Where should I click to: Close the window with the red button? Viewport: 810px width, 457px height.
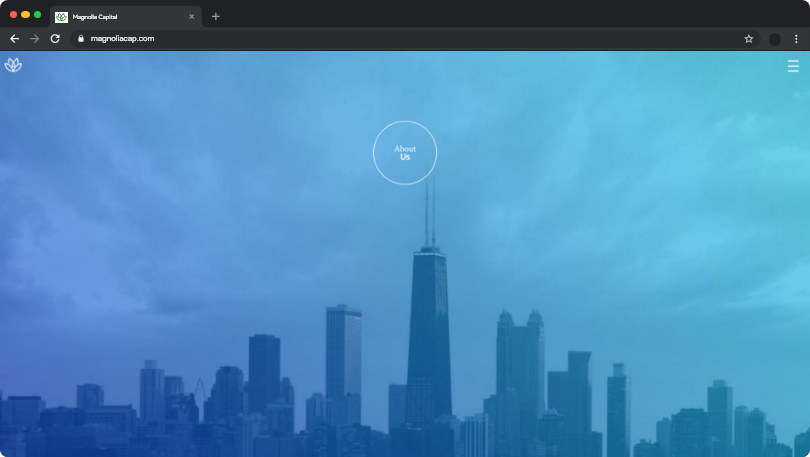(x=13, y=14)
